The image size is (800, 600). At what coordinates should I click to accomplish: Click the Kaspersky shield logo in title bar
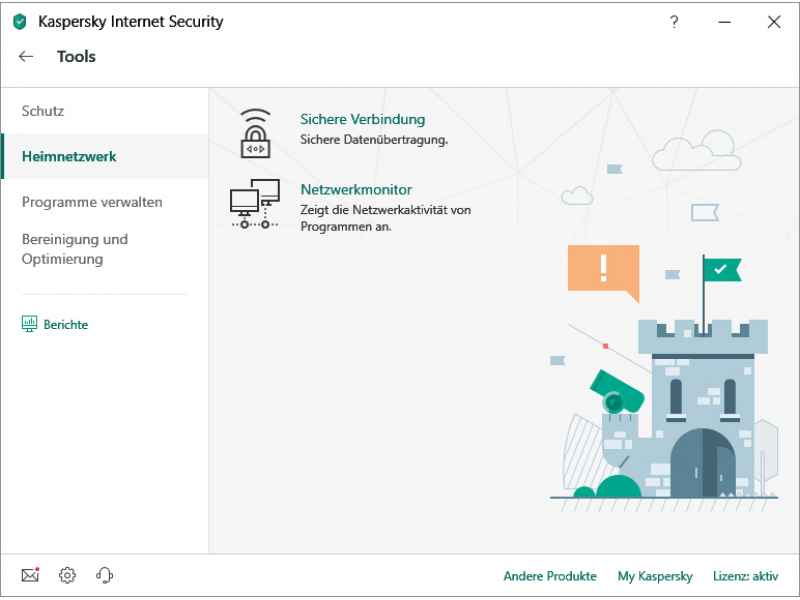(x=20, y=22)
